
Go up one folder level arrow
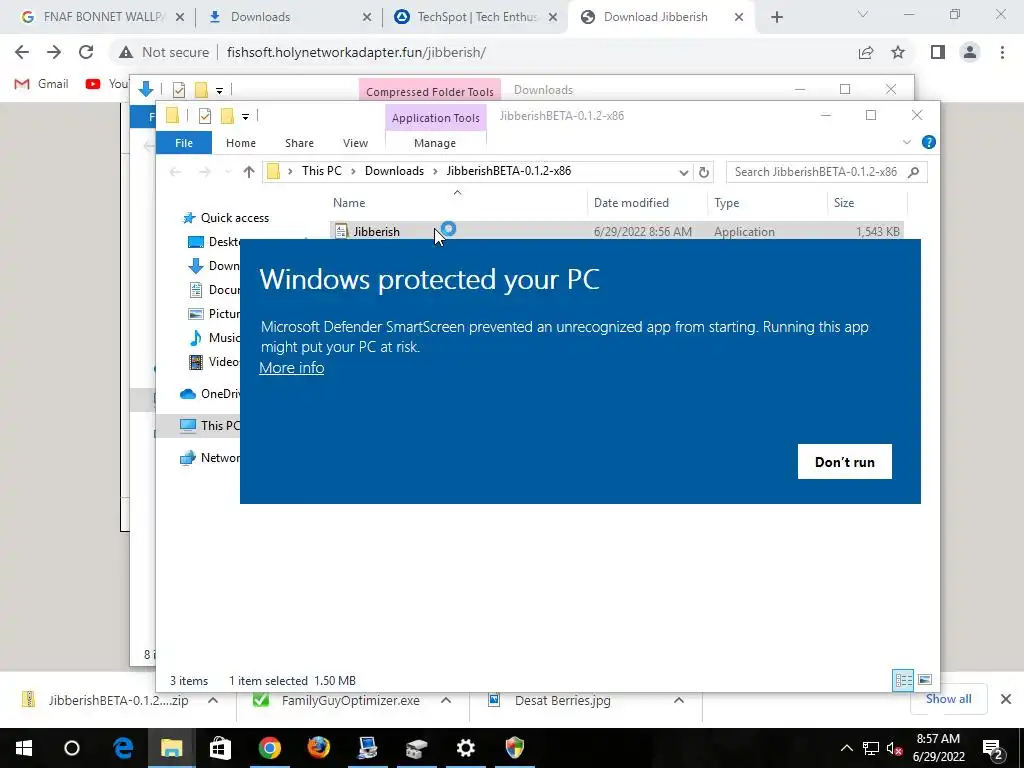click(248, 172)
